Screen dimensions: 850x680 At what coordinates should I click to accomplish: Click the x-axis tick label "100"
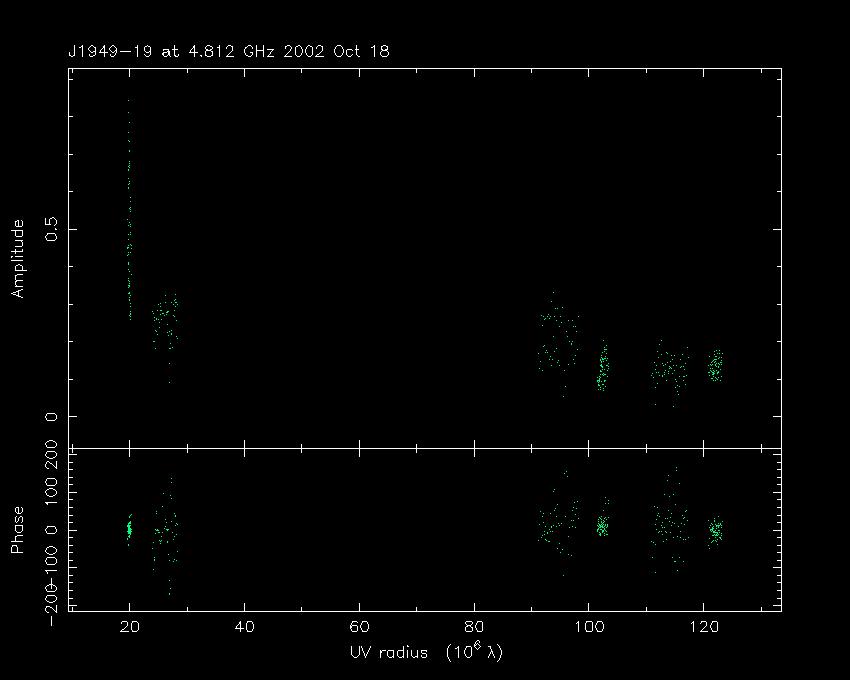pyautogui.click(x=589, y=627)
